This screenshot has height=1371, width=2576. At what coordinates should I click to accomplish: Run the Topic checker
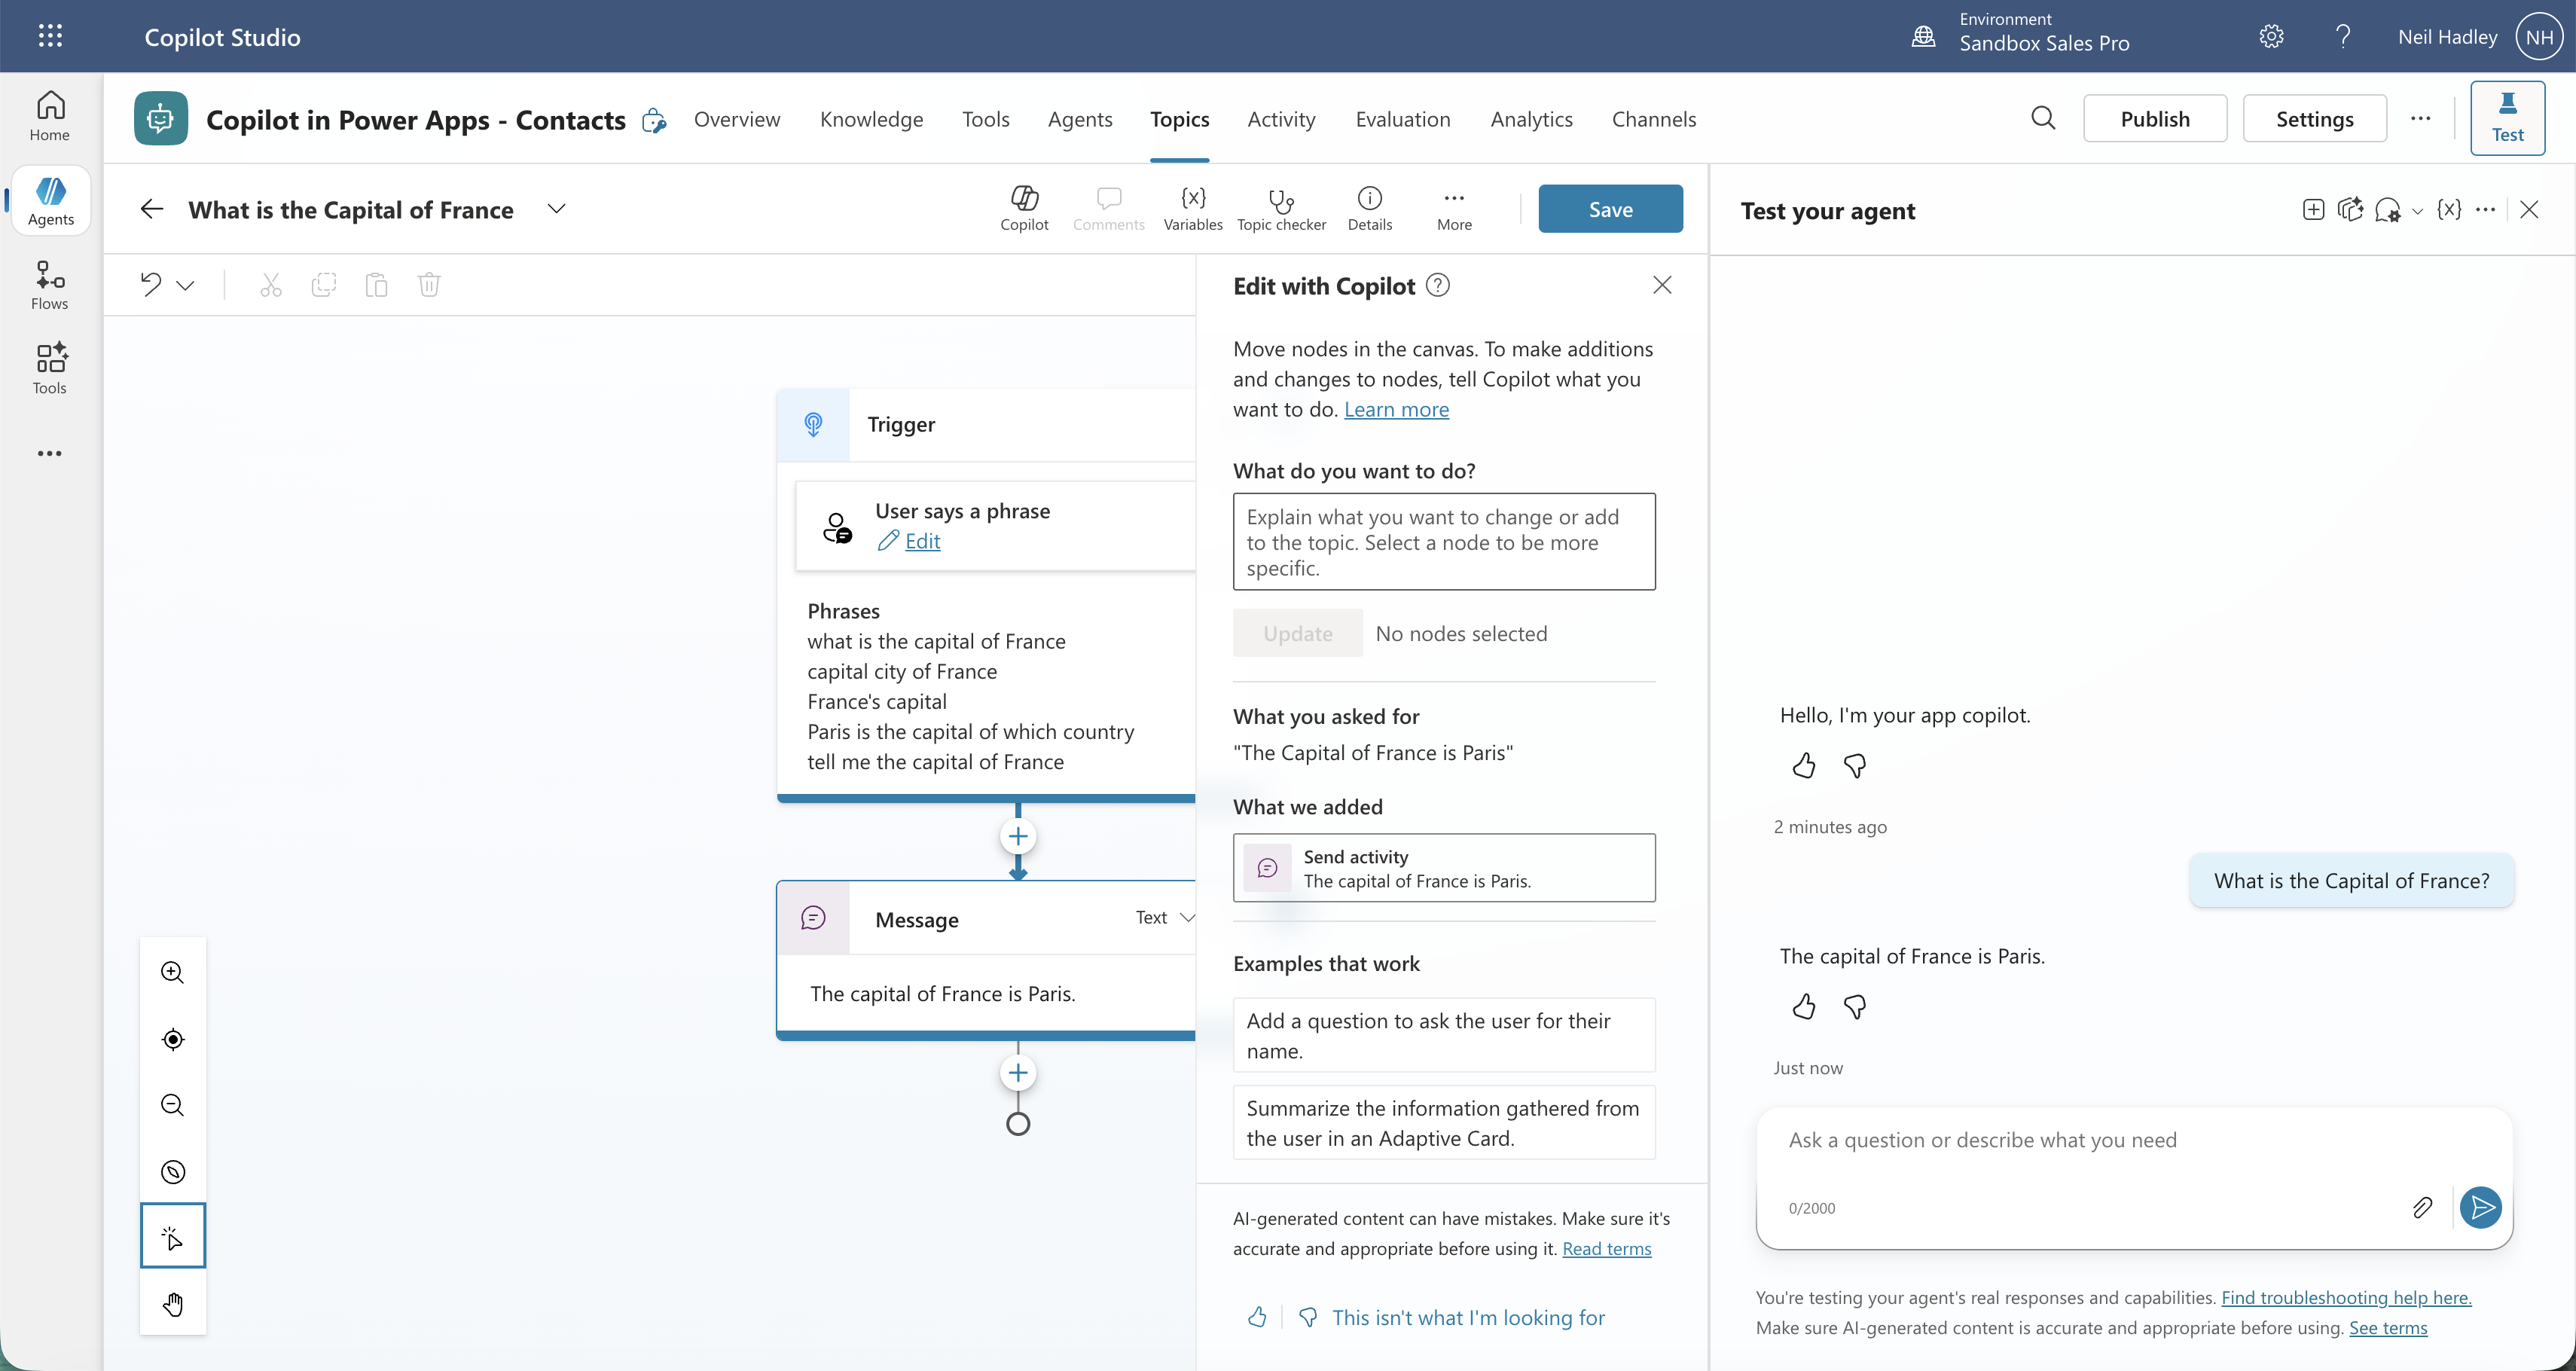click(1281, 208)
